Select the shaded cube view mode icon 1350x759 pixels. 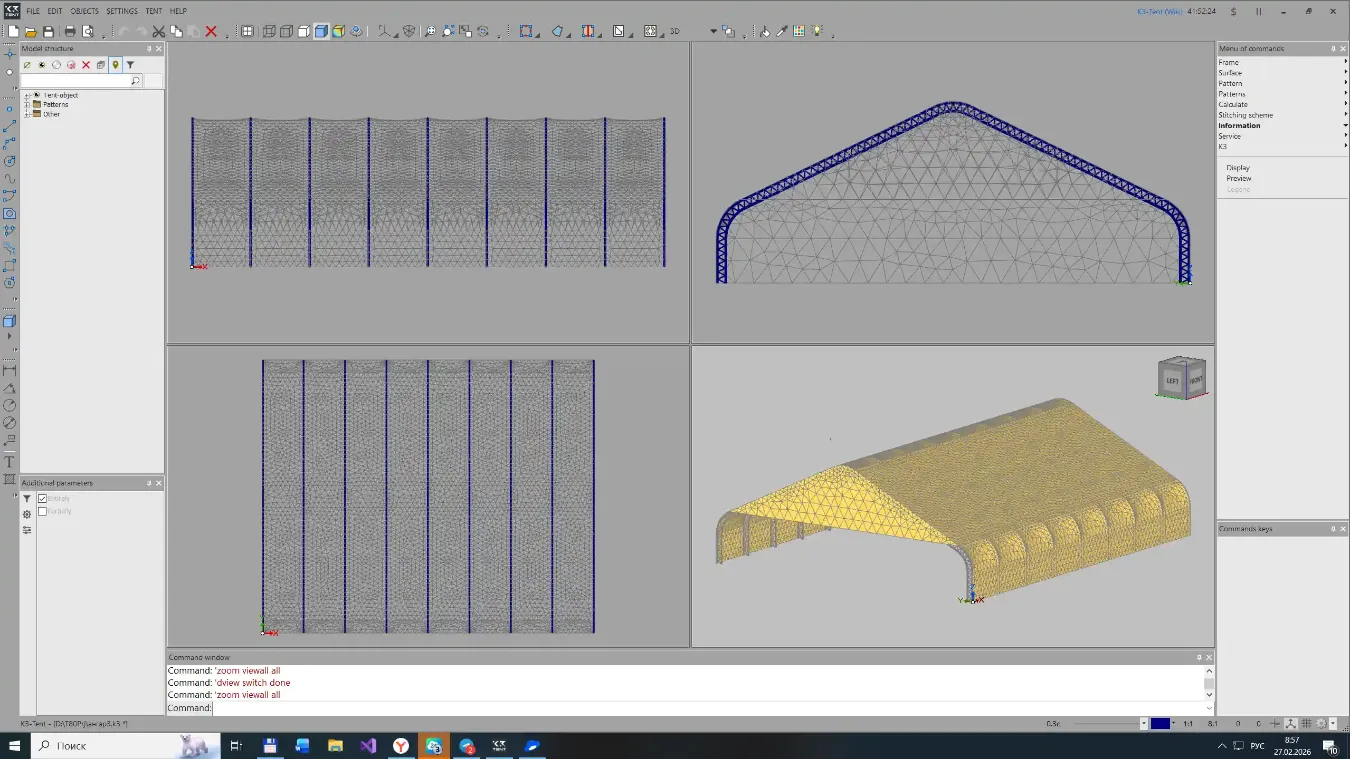pos(320,31)
